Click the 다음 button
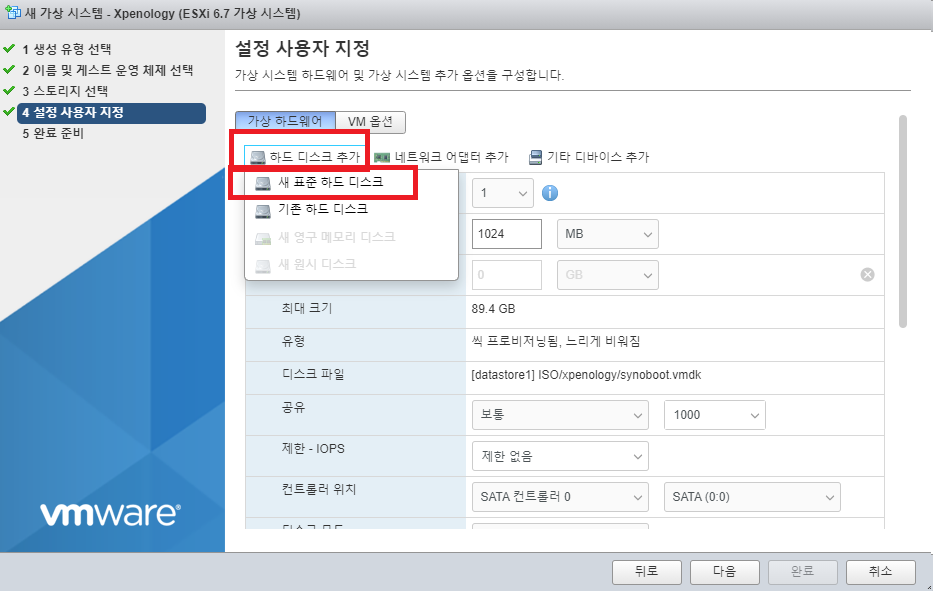Screen dimensions: 933x595 coord(725,572)
